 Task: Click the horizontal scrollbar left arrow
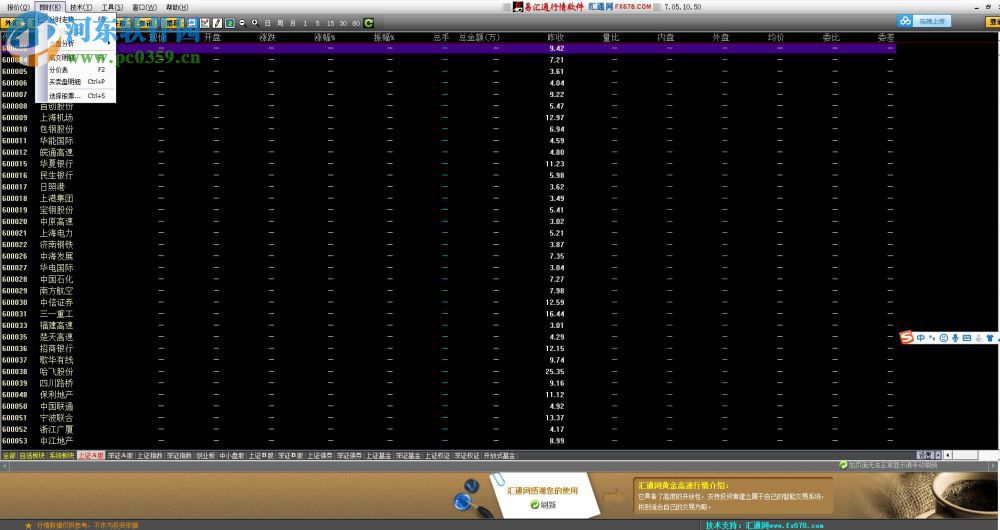point(948,455)
